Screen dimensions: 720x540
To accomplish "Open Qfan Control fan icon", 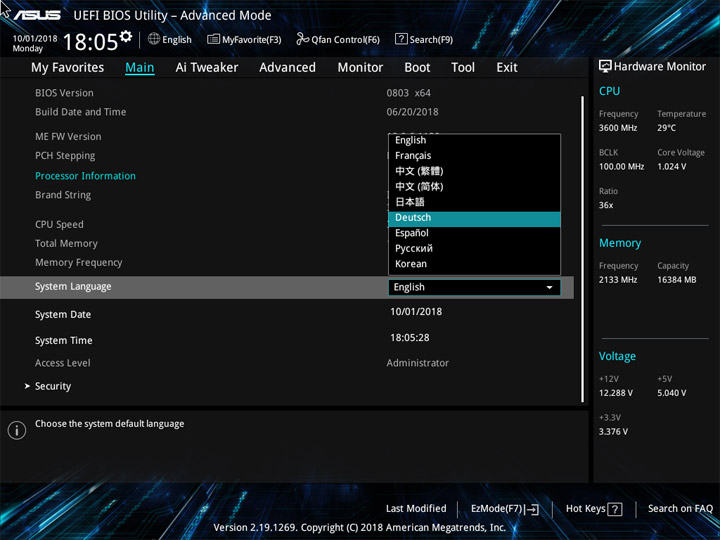I will tap(302, 39).
